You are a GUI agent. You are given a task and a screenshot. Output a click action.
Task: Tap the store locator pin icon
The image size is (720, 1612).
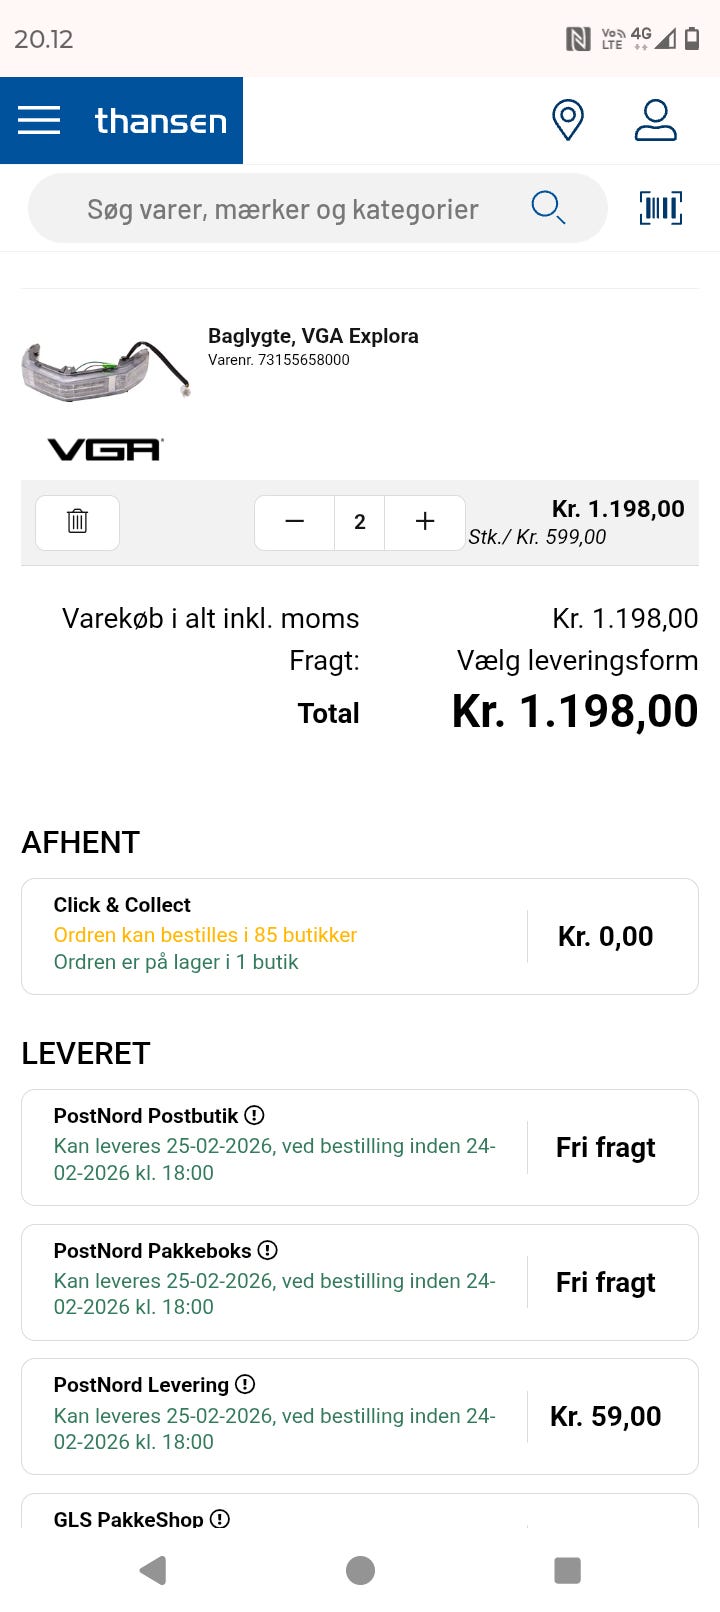click(567, 120)
